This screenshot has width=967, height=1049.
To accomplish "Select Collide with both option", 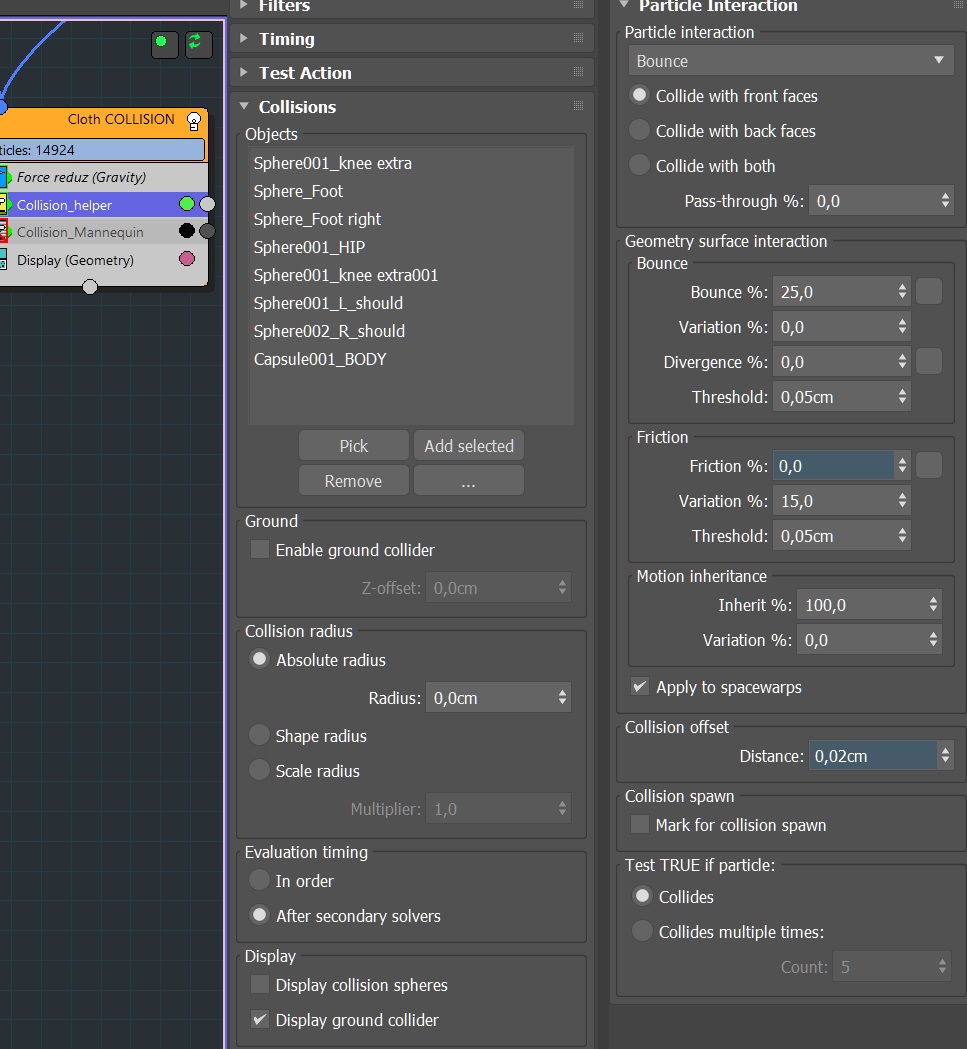I will click(x=640, y=166).
